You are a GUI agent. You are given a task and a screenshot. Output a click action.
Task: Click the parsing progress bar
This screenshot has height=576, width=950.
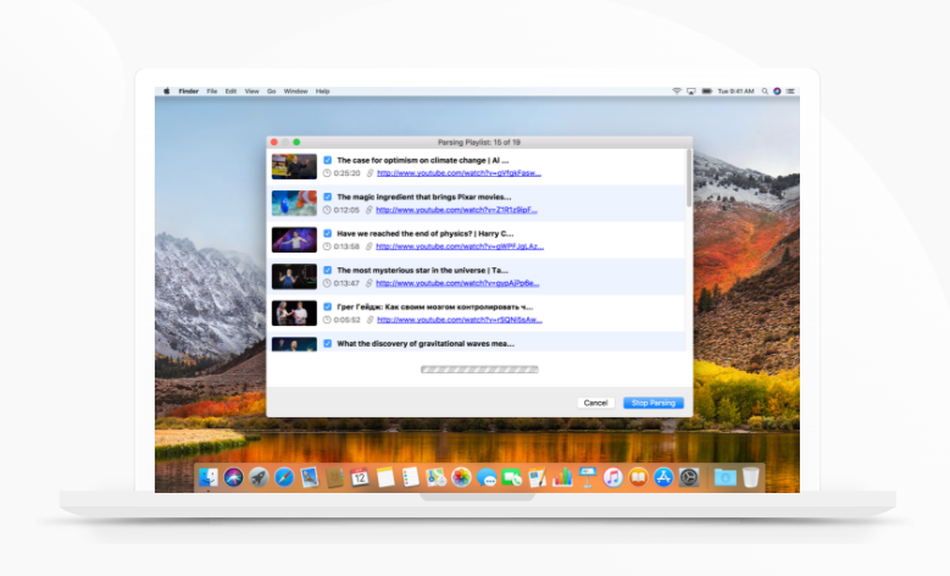(x=479, y=369)
